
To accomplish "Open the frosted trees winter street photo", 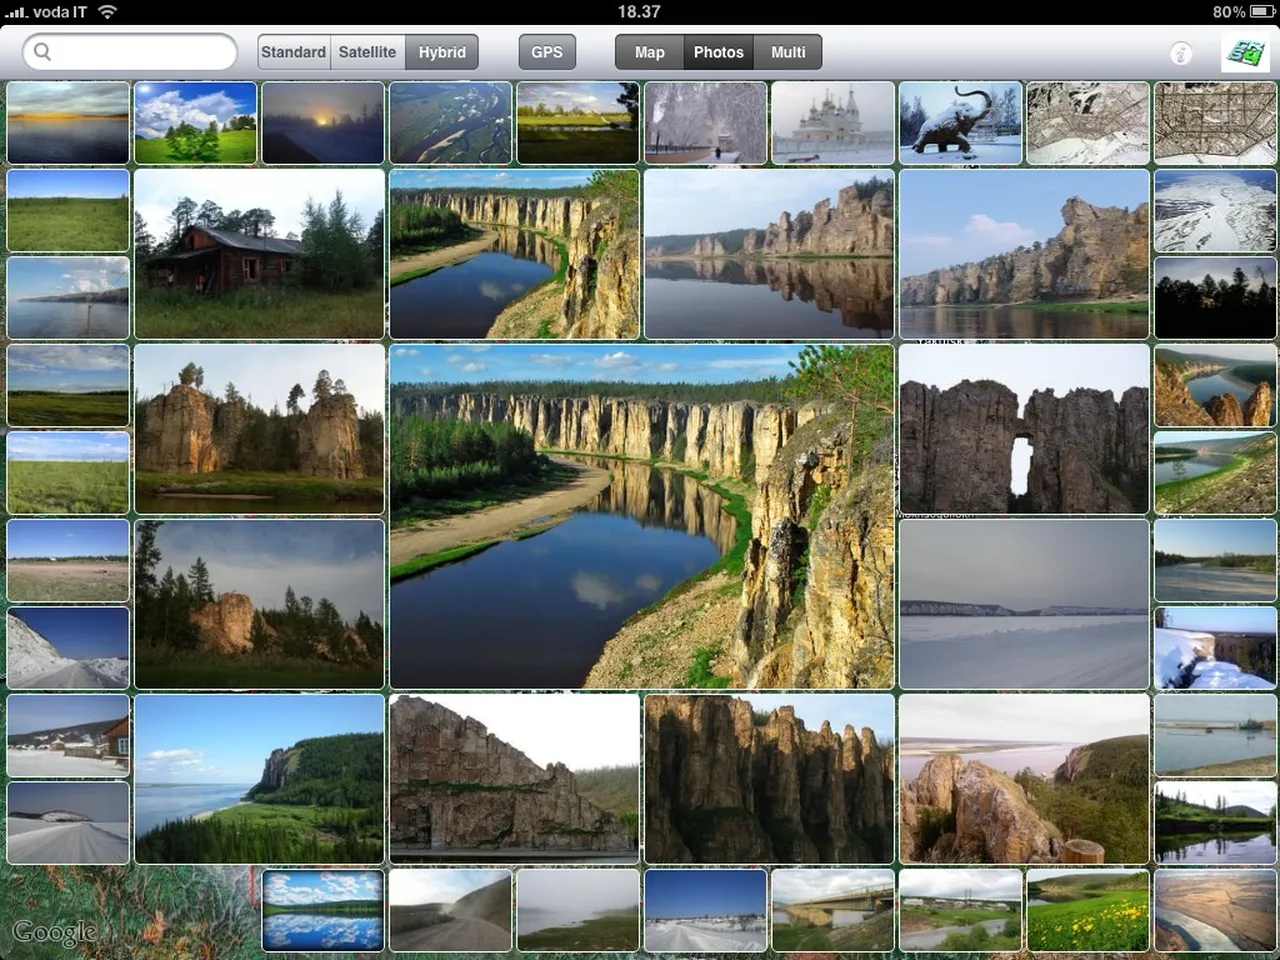I will (x=706, y=123).
